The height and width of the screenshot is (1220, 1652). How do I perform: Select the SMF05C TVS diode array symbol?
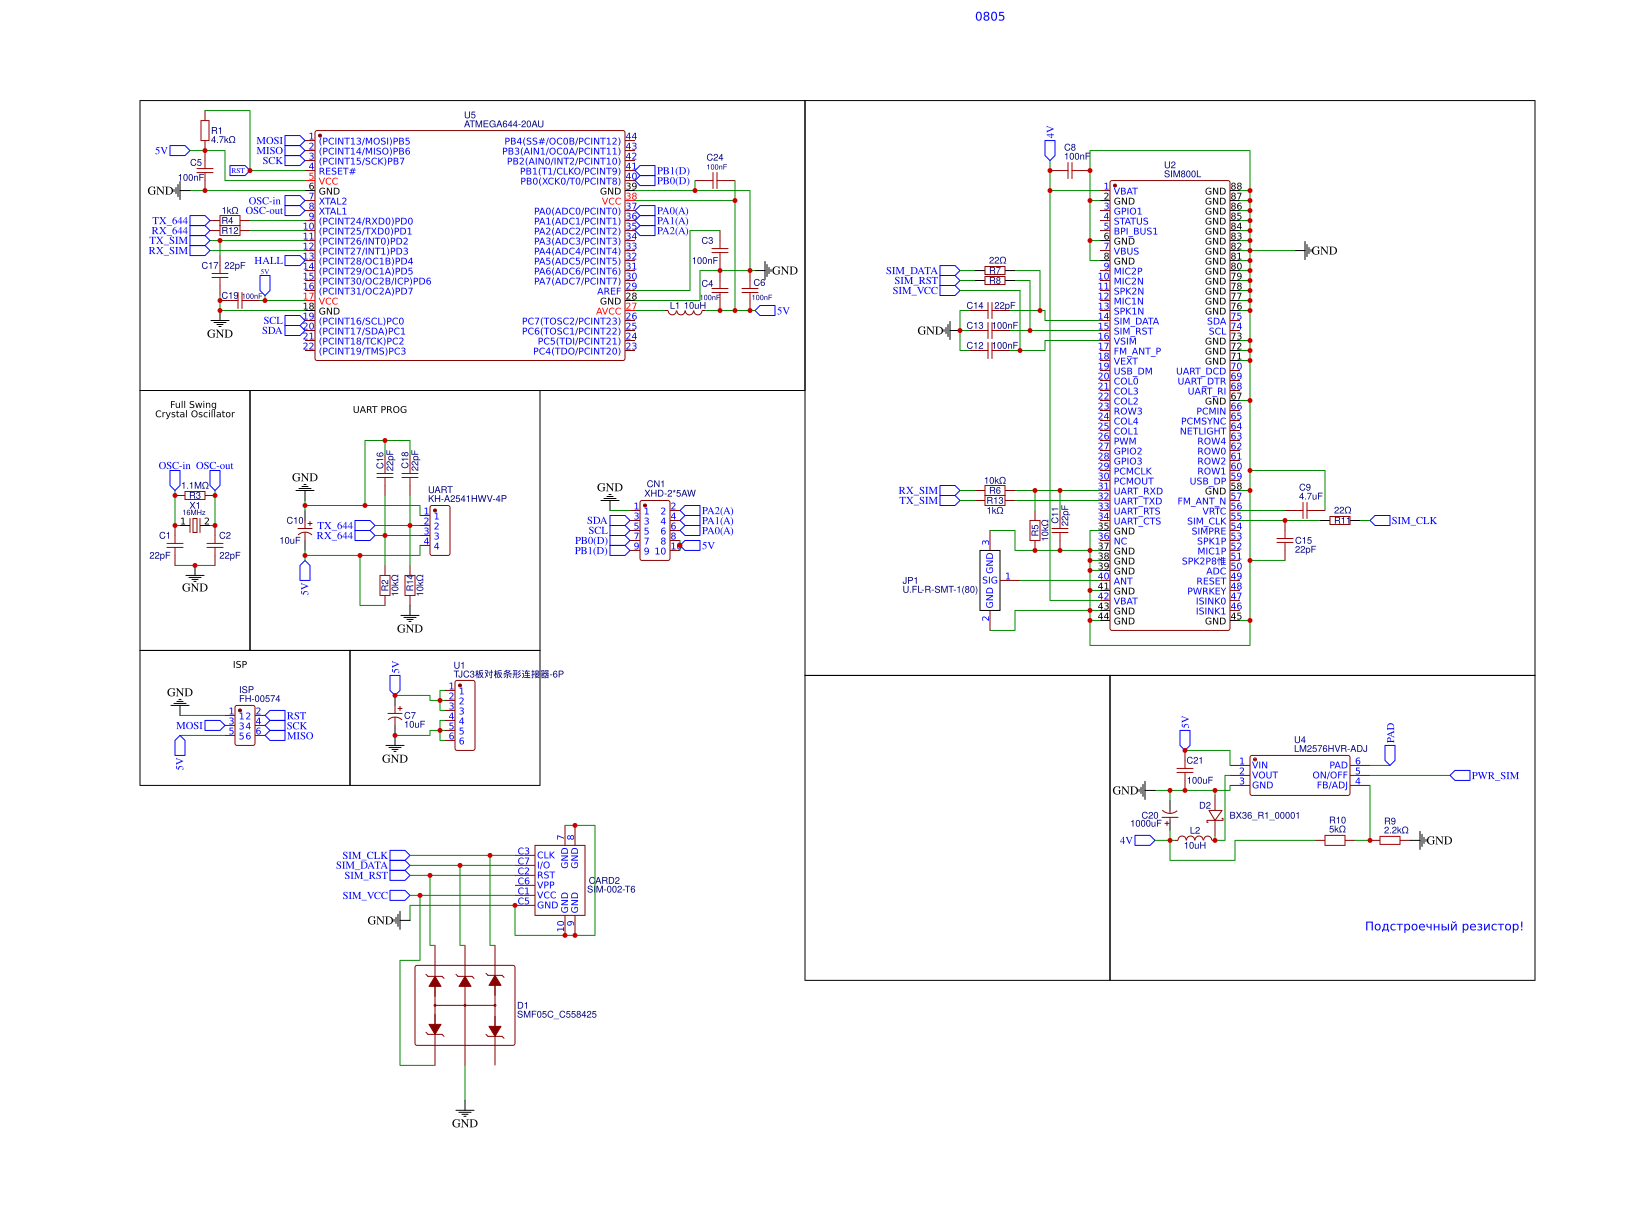click(x=465, y=1005)
